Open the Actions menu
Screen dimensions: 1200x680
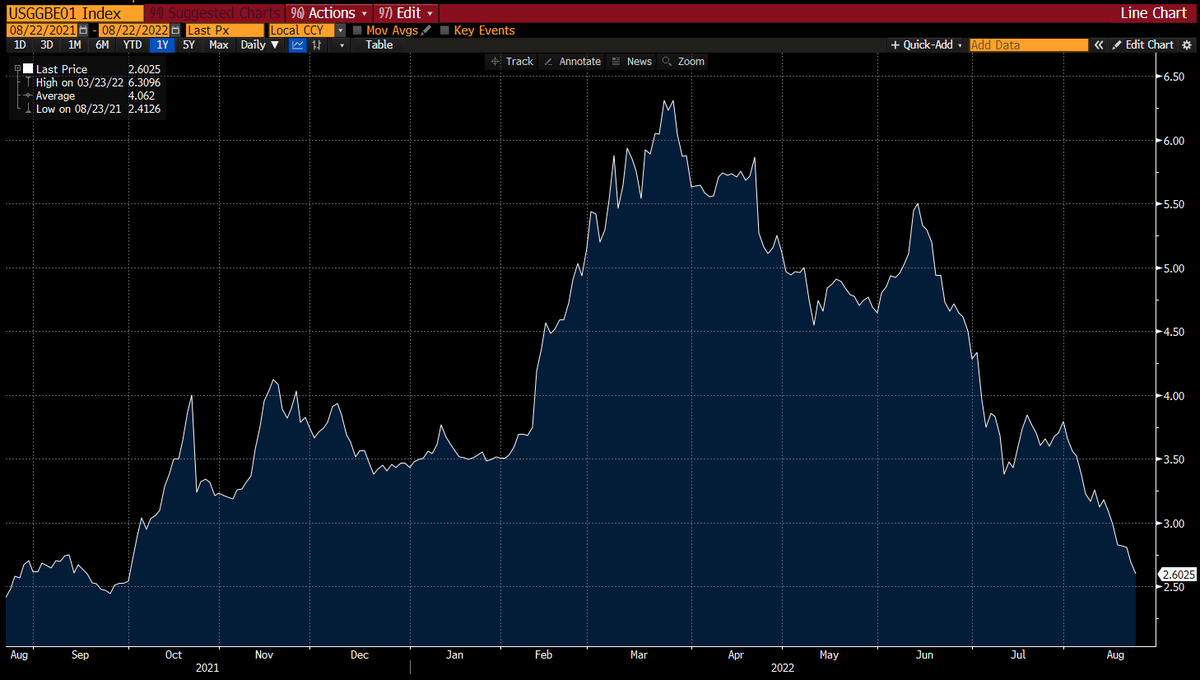[x=328, y=13]
